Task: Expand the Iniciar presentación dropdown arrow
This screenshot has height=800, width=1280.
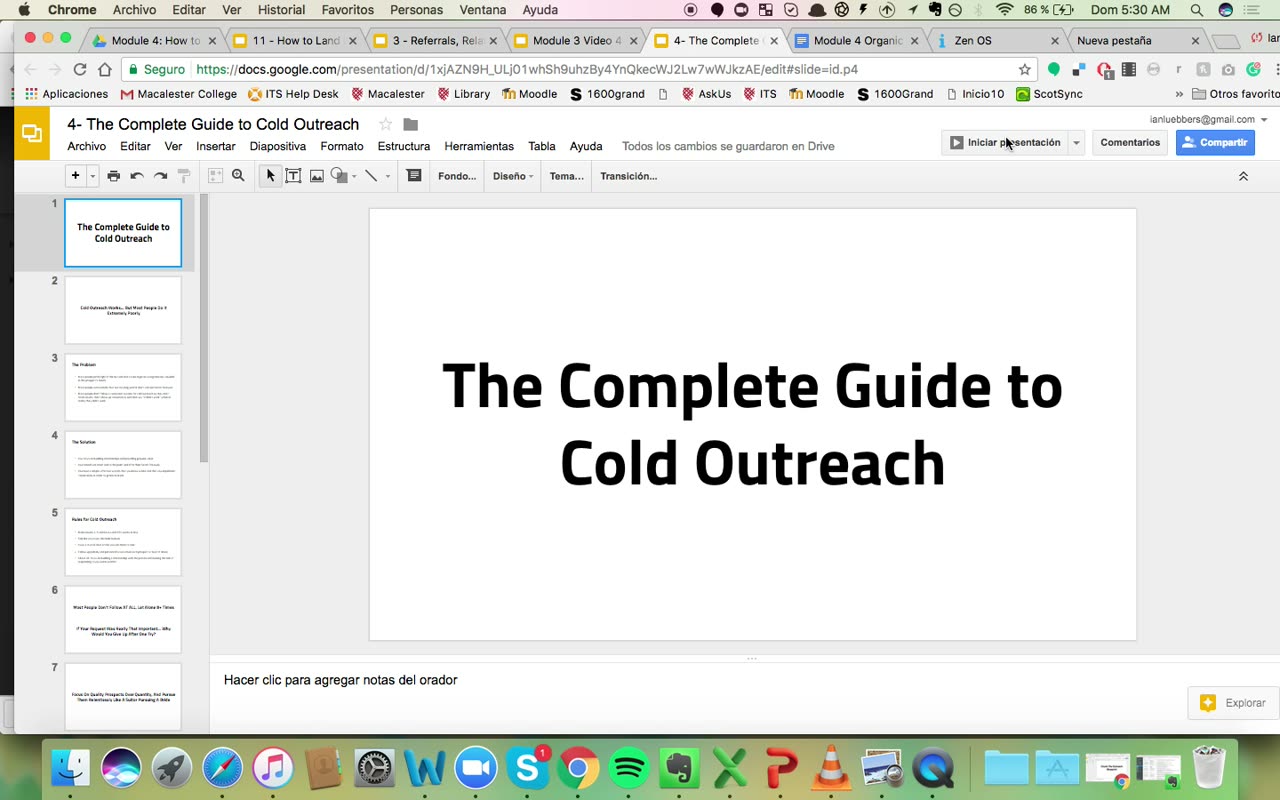Action: click(x=1076, y=143)
